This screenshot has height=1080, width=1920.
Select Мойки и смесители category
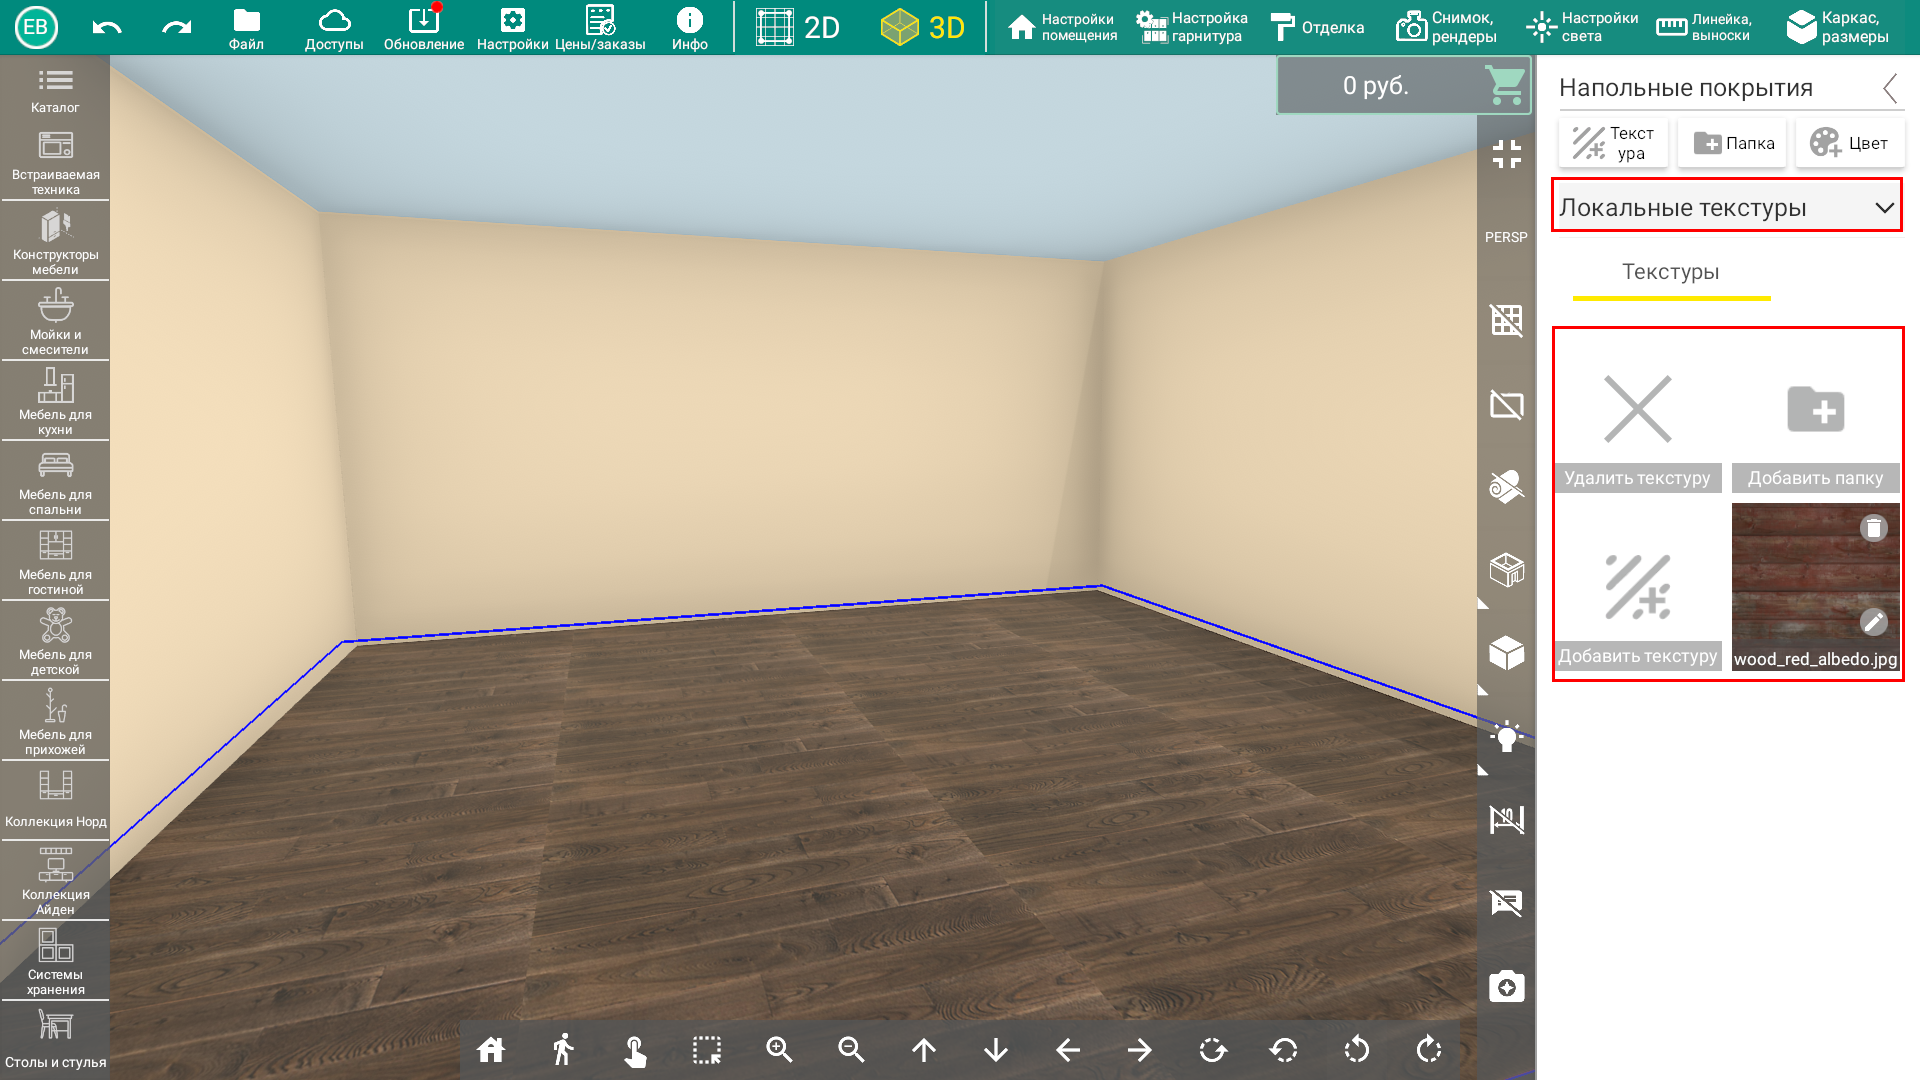(x=55, y=323)
